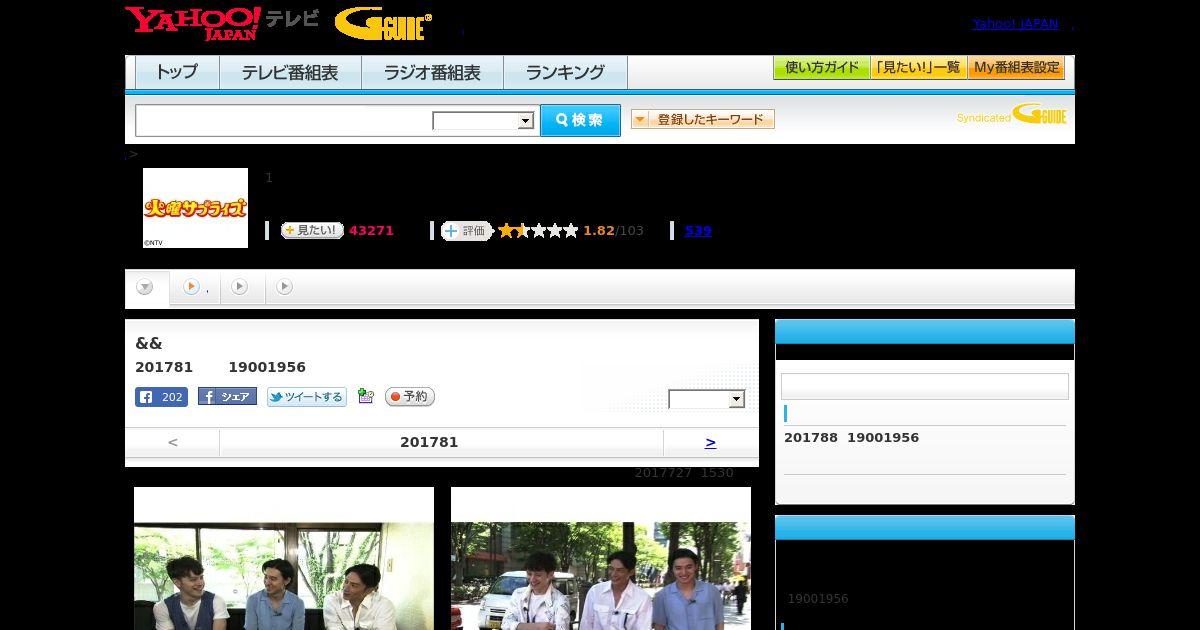Click the blue 検索 search button
Screen dimensions: 1200x630
click(580, 120)
